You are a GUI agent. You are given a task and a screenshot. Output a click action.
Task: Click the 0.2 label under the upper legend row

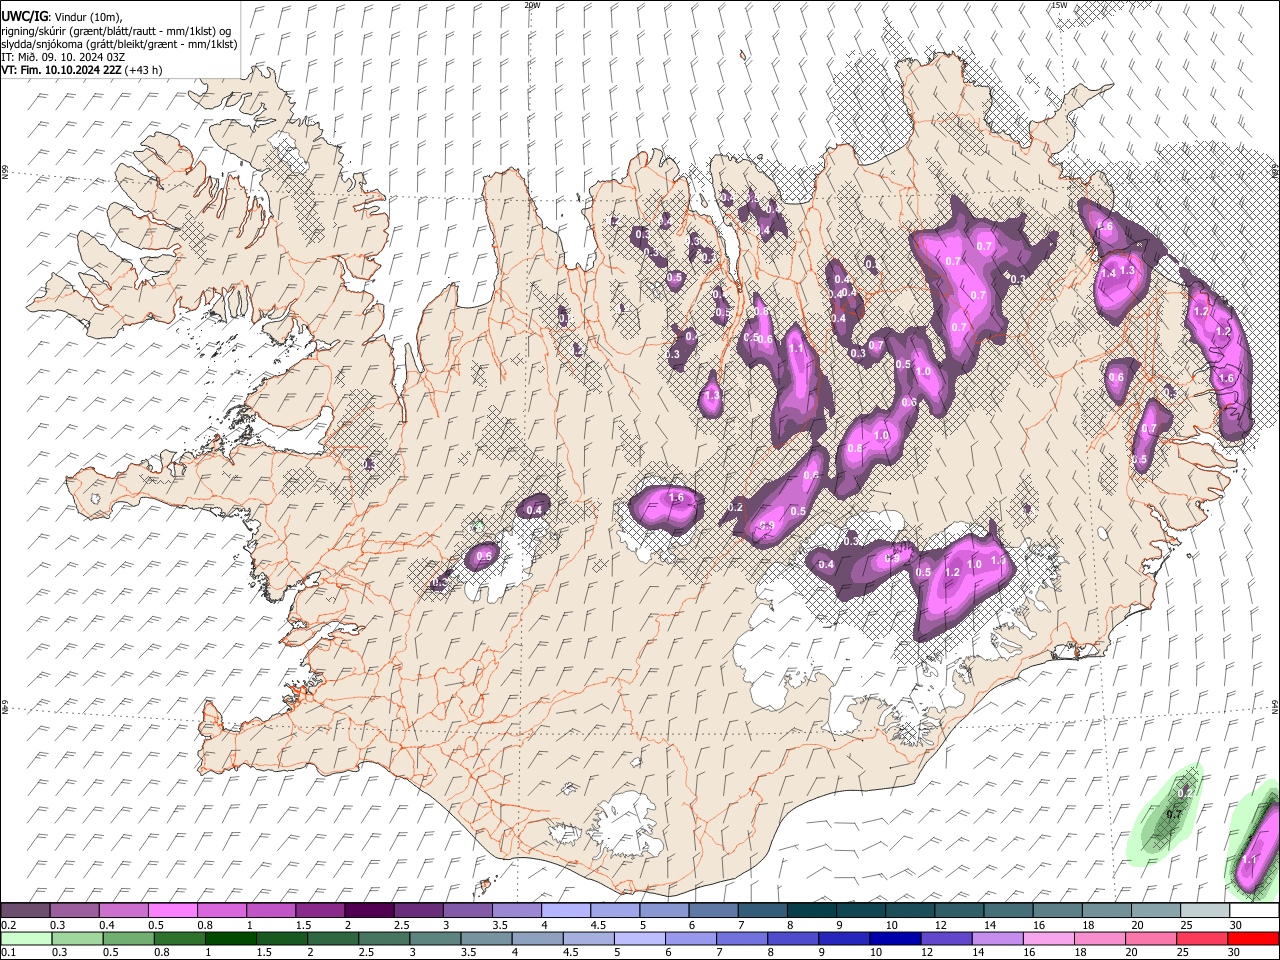tap(7, 925)
